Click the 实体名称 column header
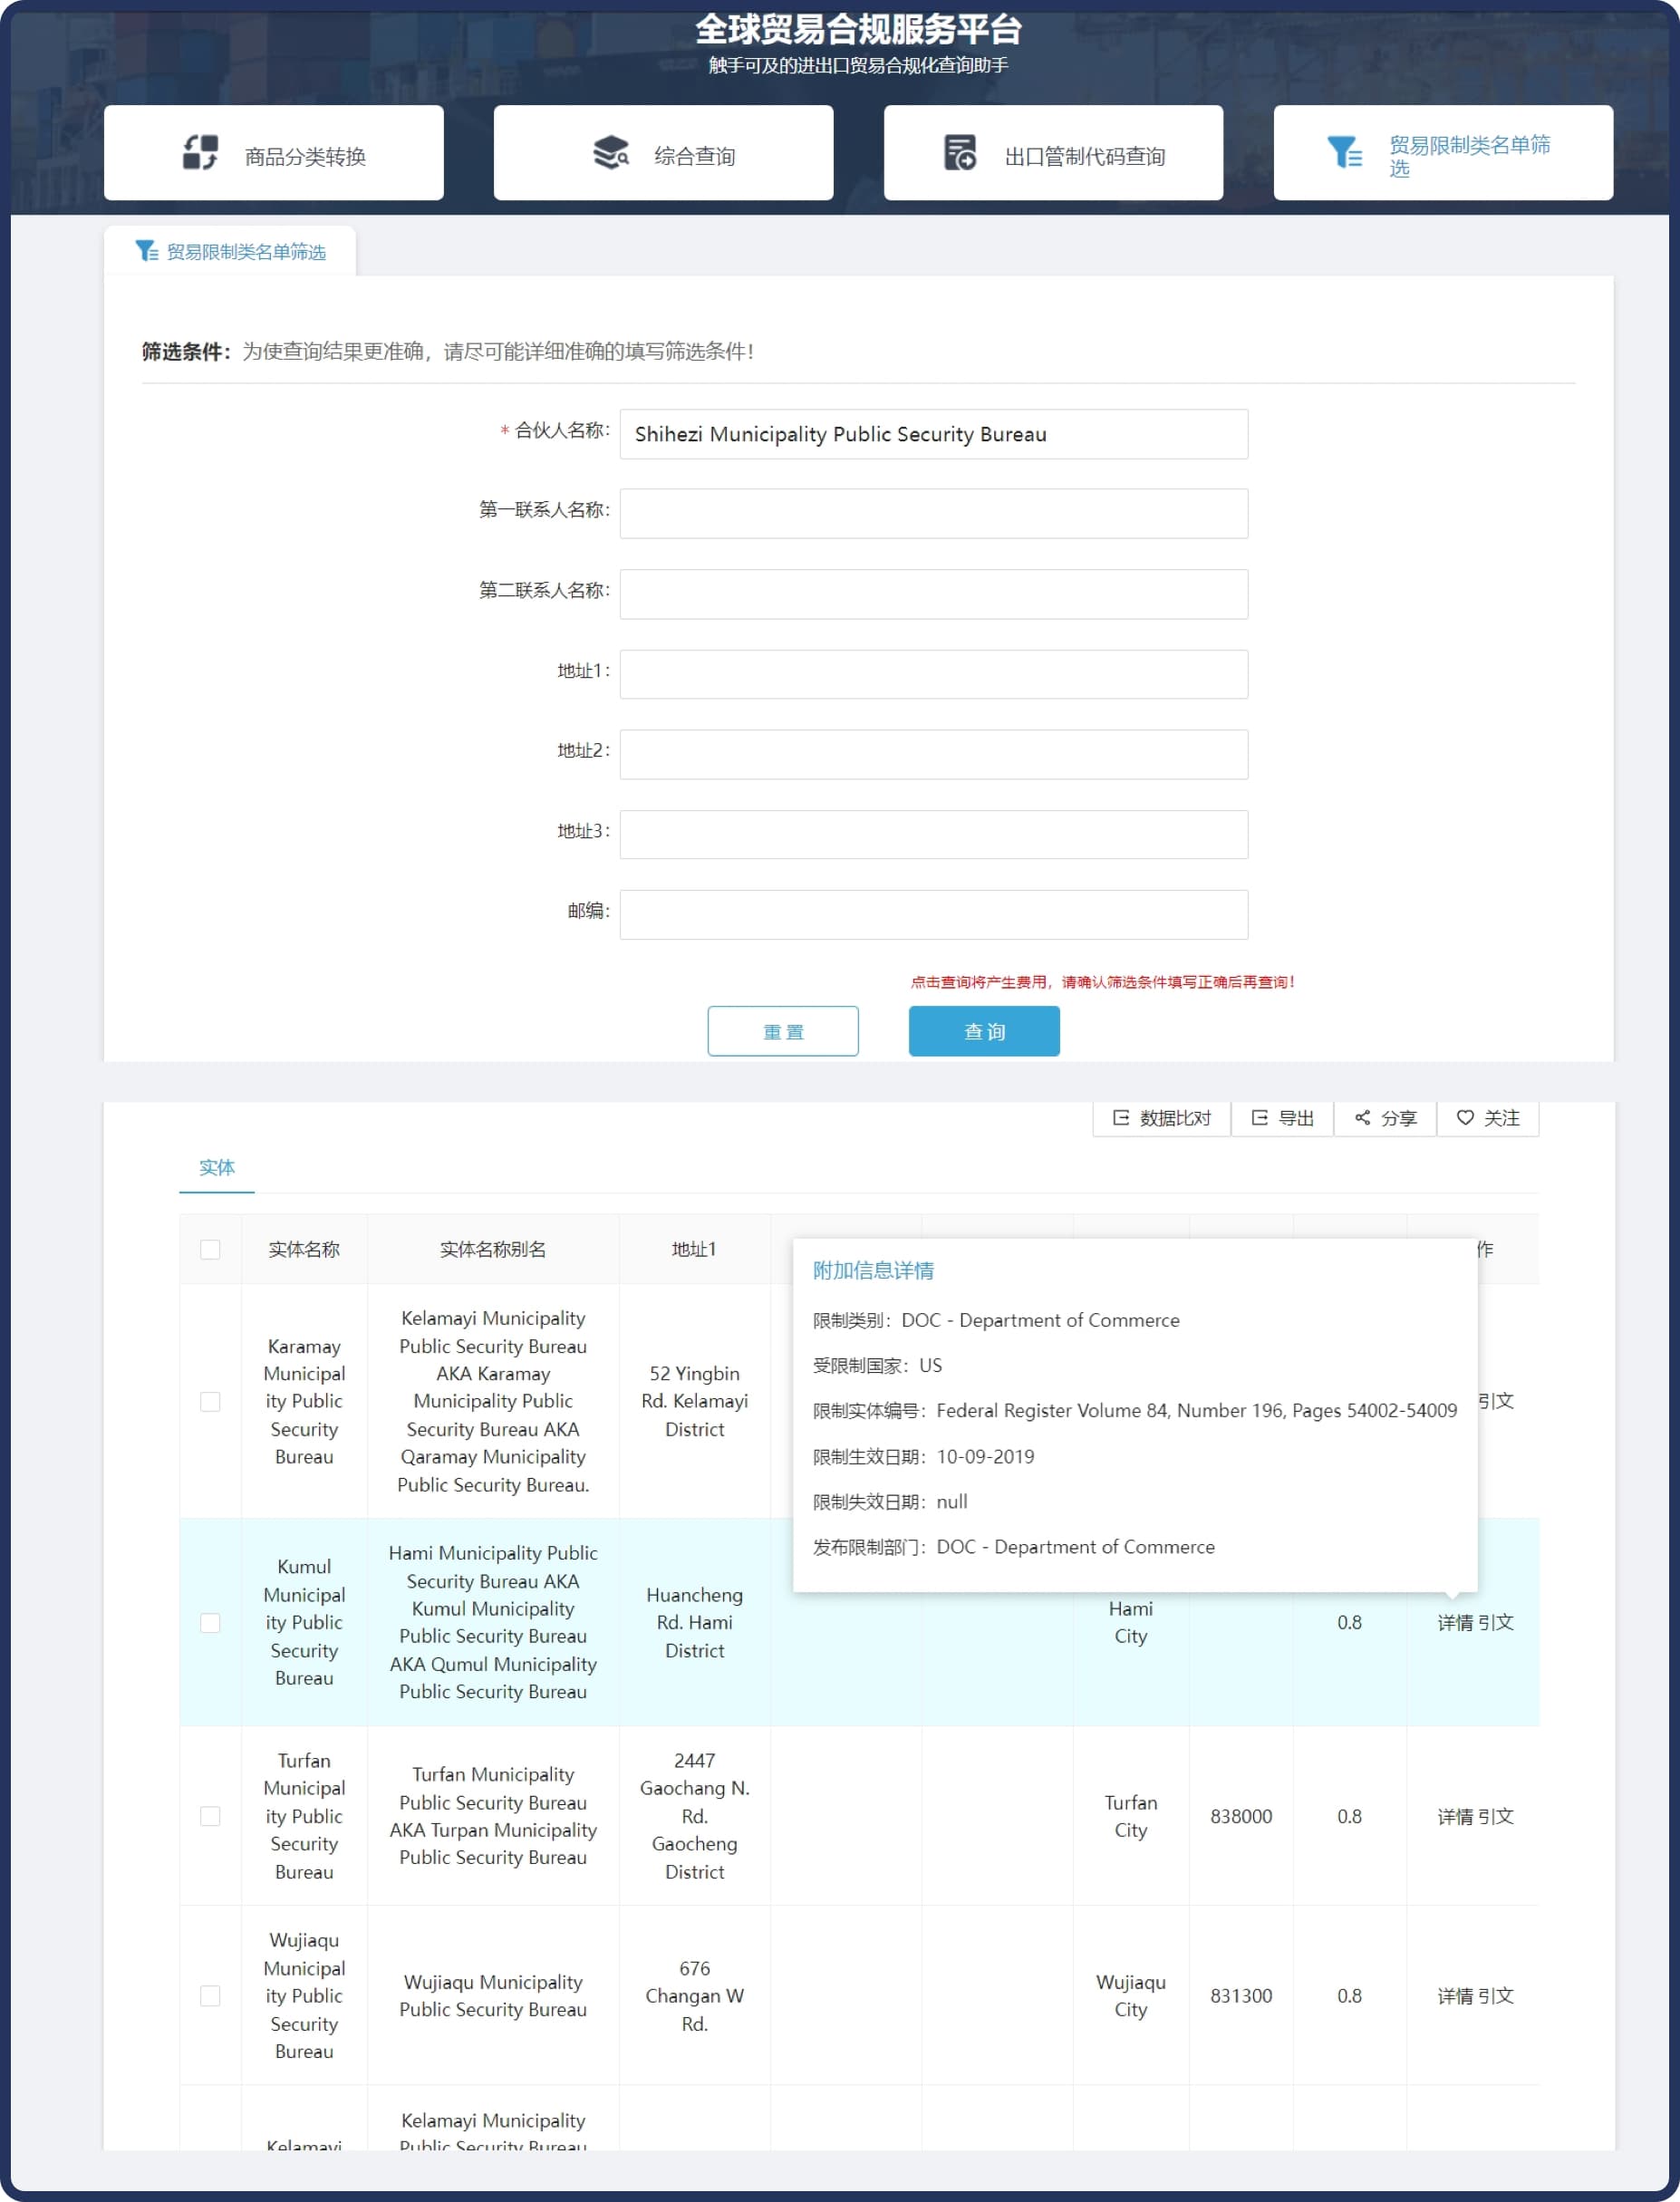Viewport: 1680px width, 2202px height. tap(304, 1249)
